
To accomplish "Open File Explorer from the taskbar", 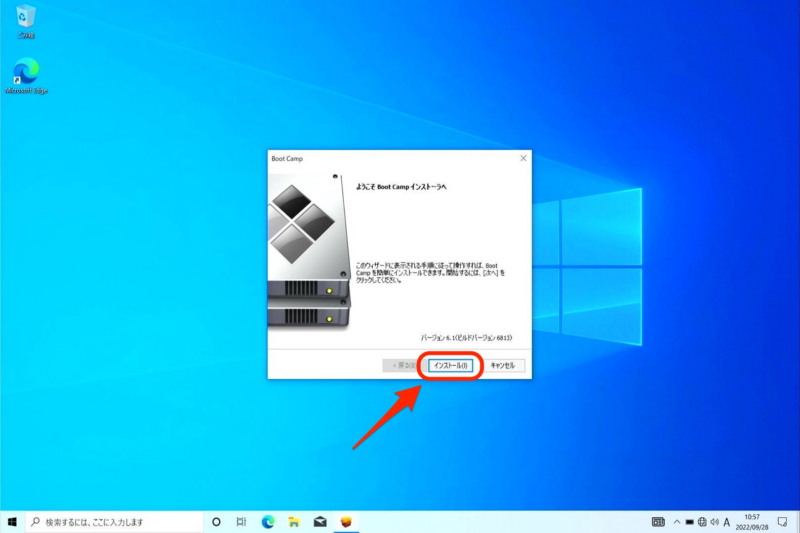I will pos(294,522).
